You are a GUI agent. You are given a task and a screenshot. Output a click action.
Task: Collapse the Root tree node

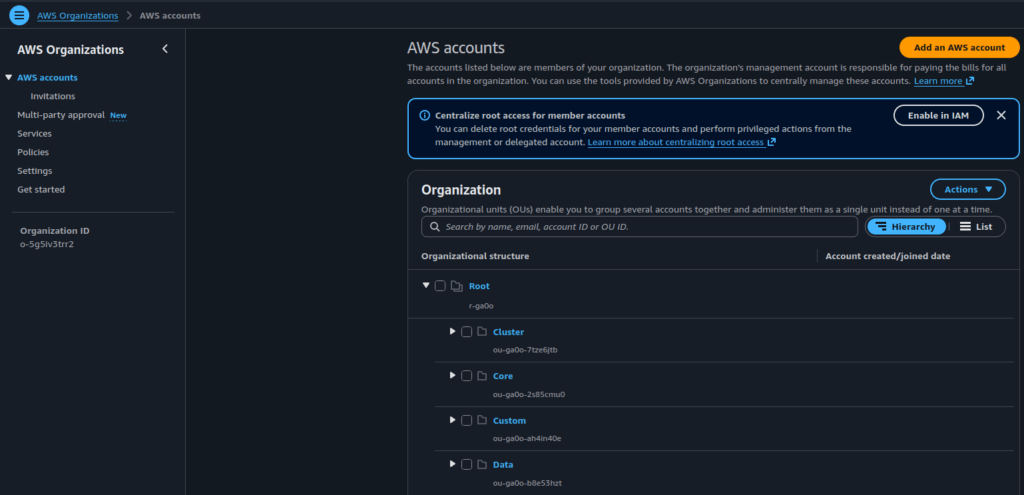(426, 285)
